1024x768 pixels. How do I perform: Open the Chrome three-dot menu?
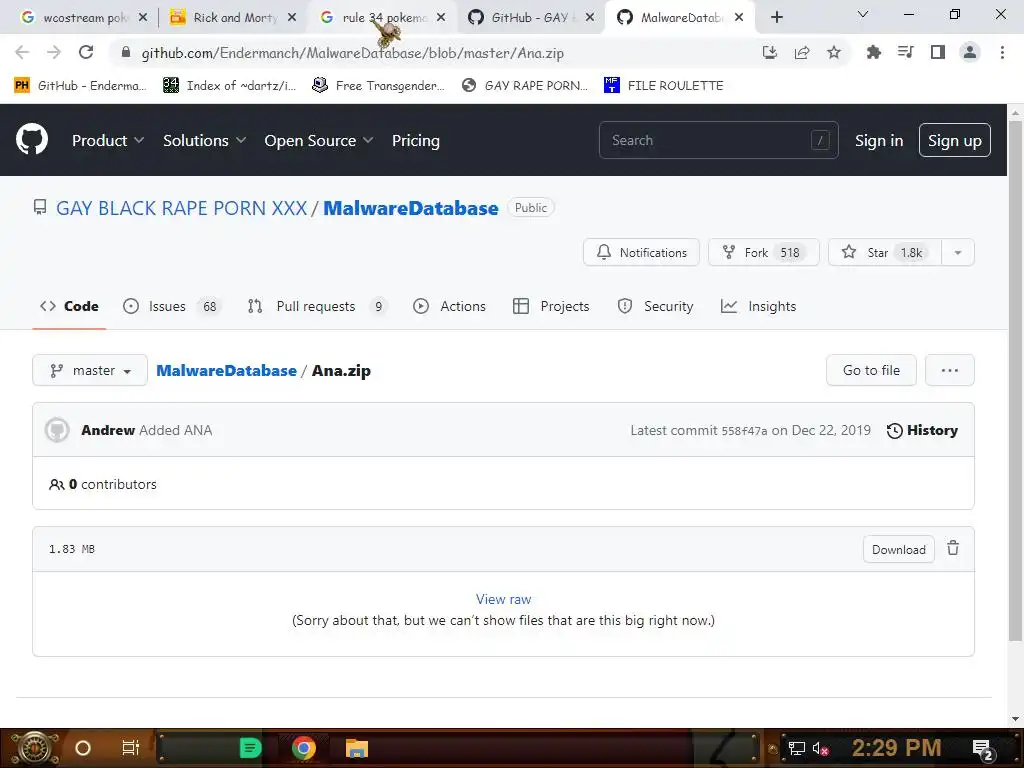click(x=1002, y=52)
